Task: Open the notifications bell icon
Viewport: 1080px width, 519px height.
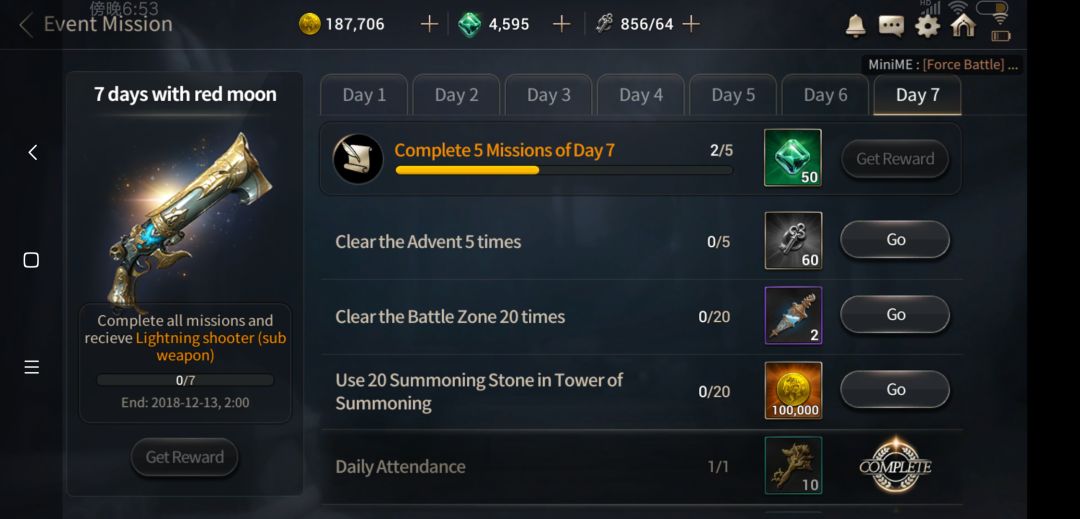Action: [x=855, y=25]
